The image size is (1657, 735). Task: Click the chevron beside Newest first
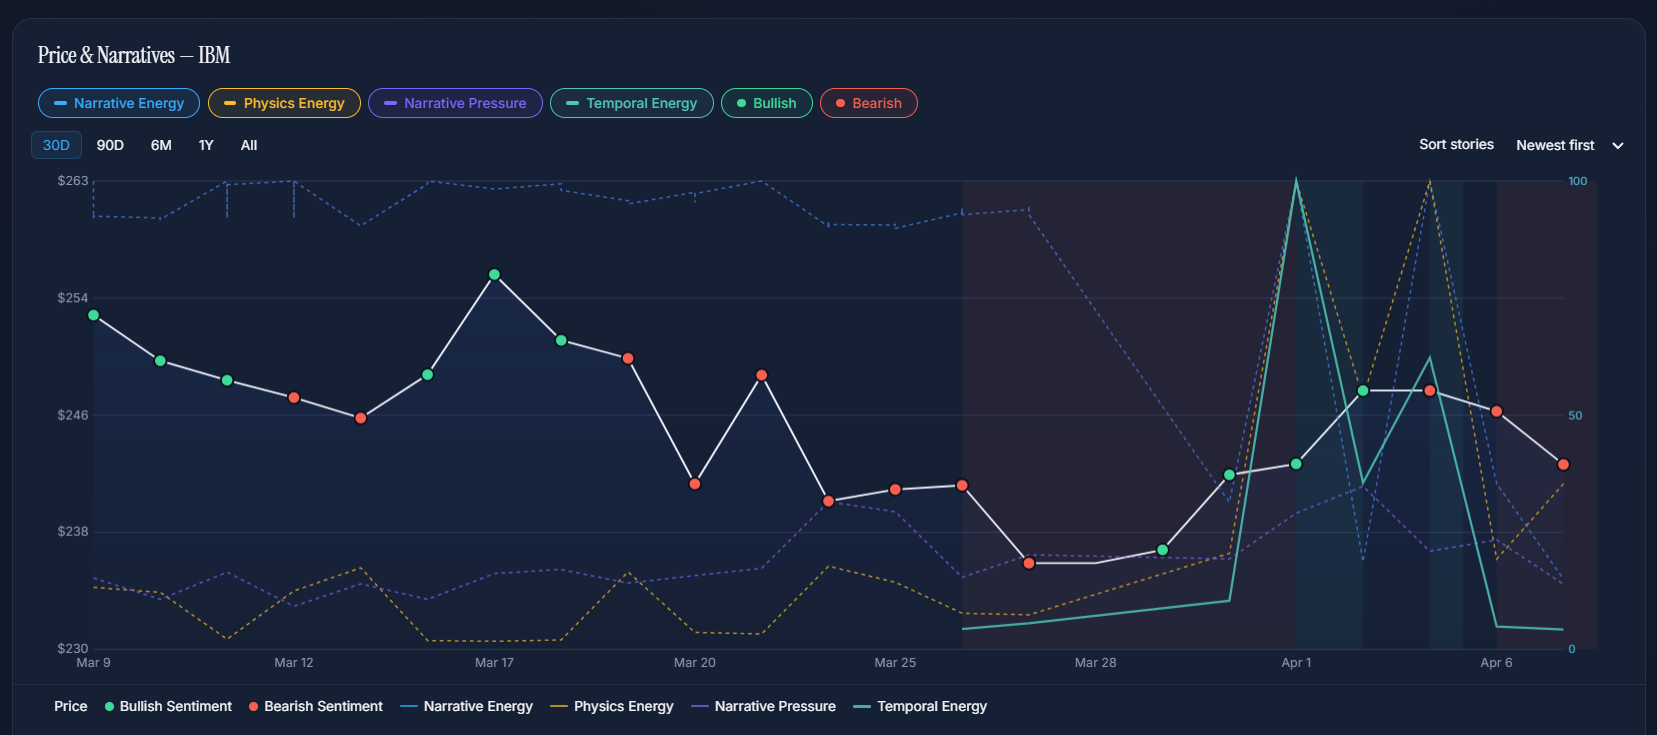tap(1618, 146)
